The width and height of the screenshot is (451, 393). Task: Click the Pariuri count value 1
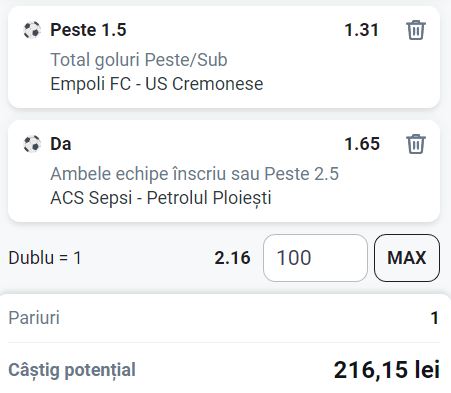[x=435, y=318]
